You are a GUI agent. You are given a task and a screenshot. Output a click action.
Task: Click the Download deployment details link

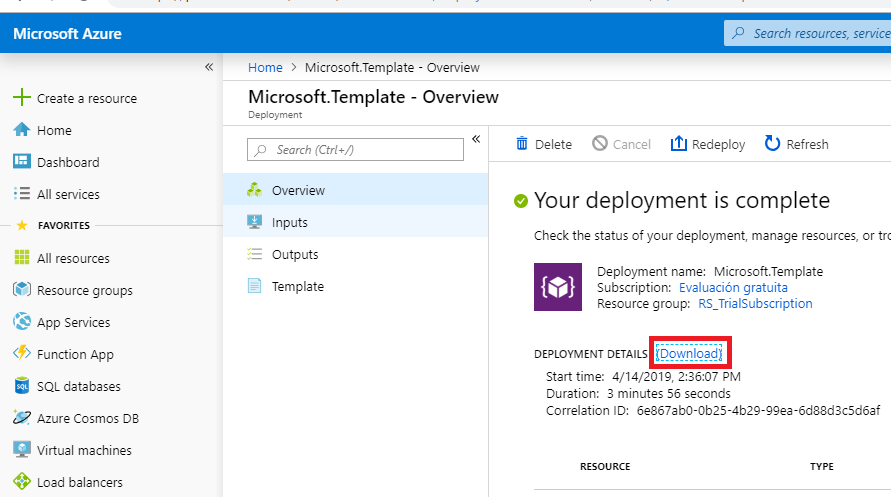[x=689, y=353]
